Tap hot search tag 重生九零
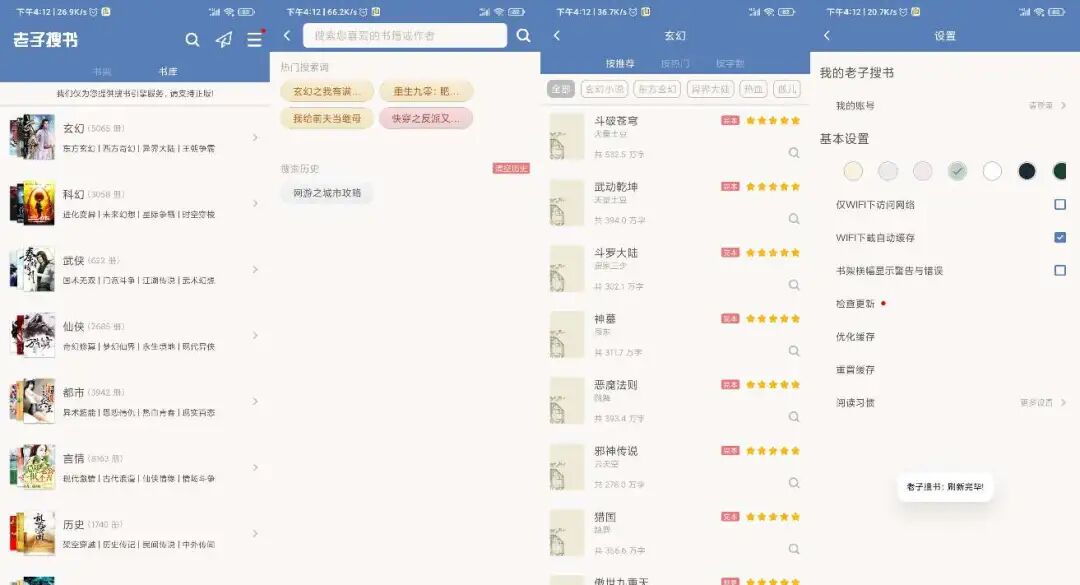 click(426, 91)
